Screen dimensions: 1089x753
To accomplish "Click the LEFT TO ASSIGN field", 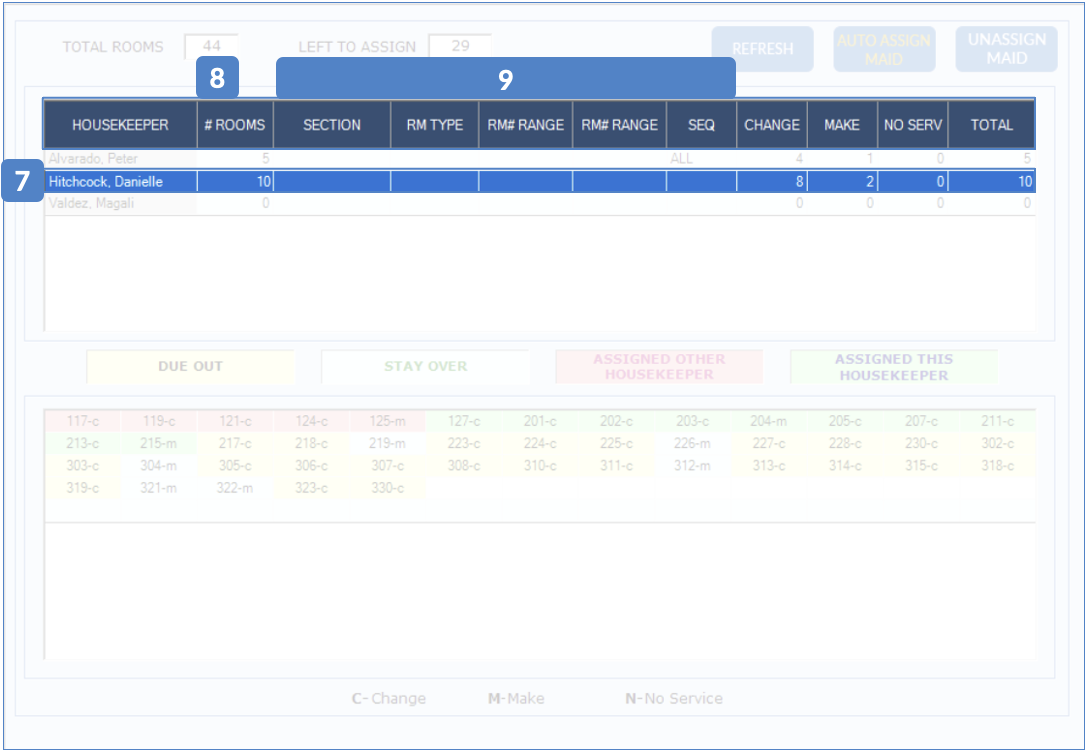I will pyautogui.click(x=460, y=46).
